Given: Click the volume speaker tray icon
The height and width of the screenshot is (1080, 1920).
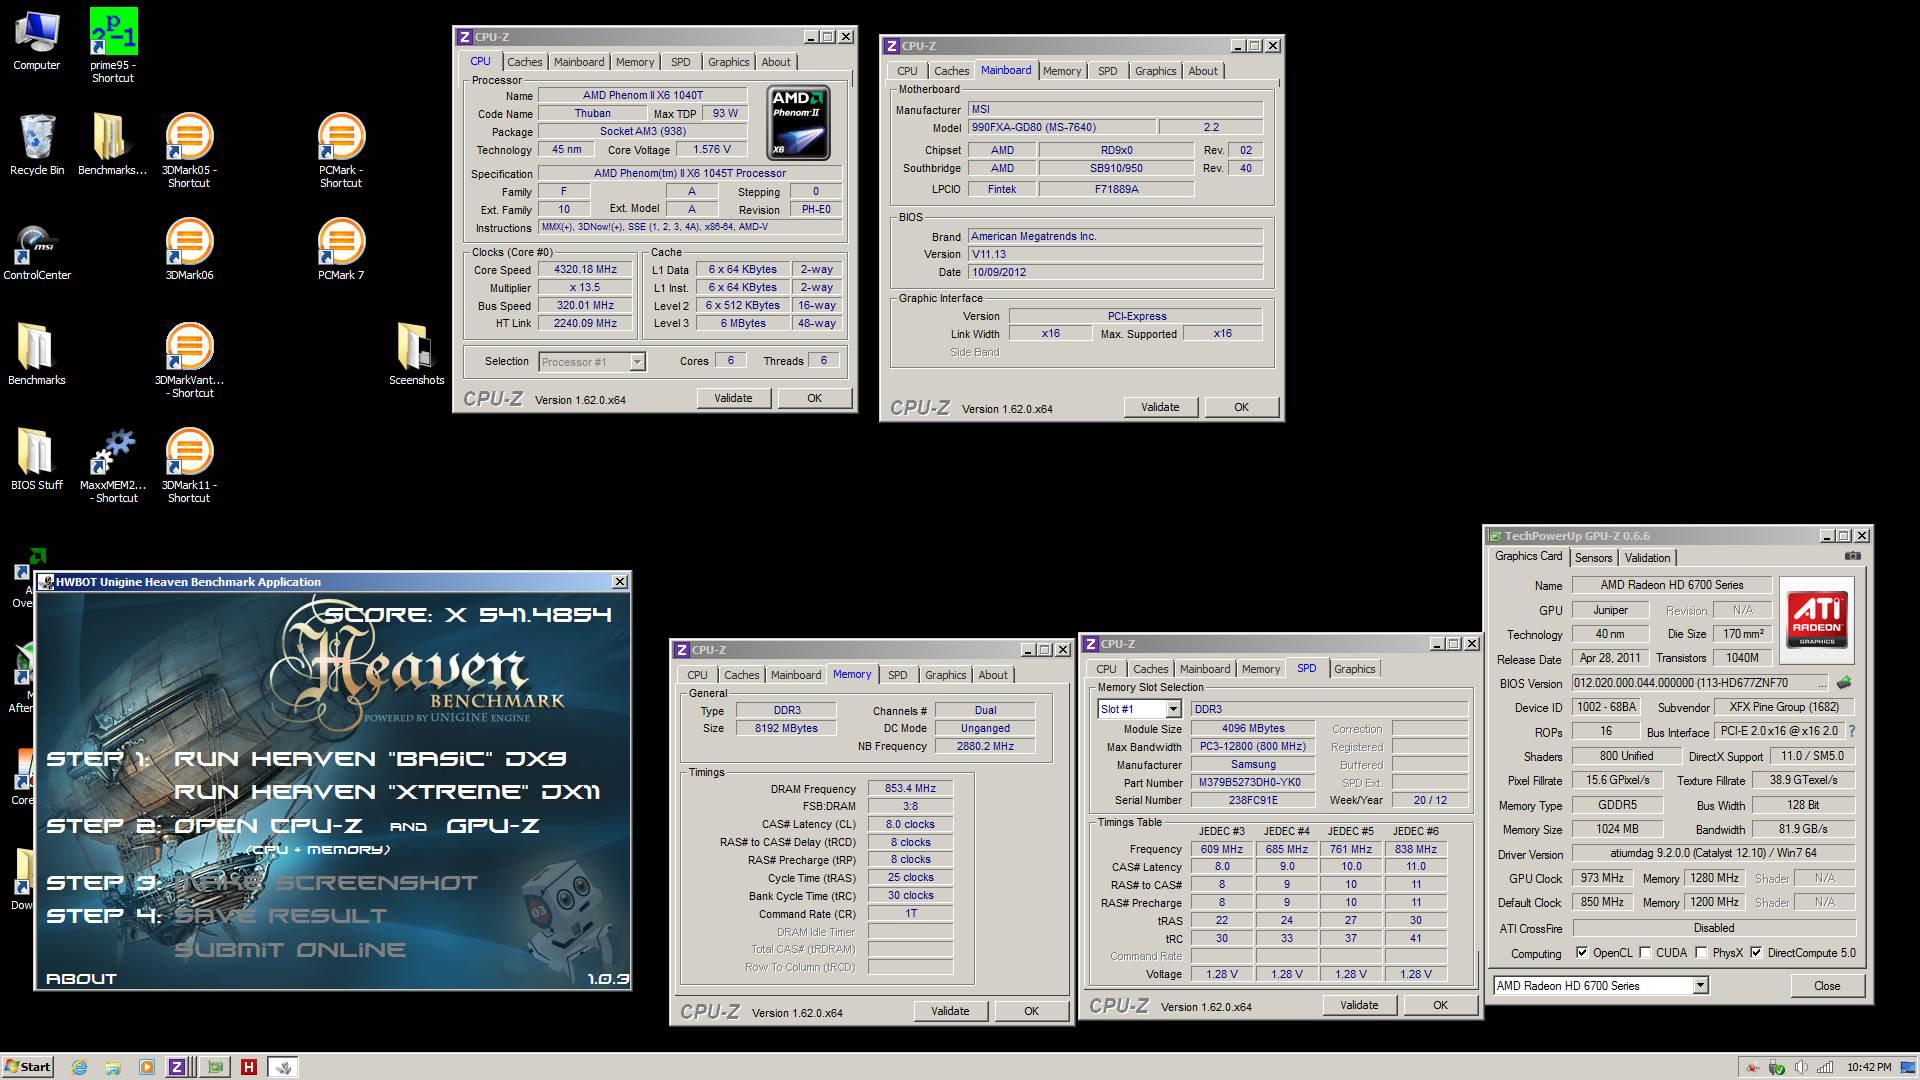Looking at the screenshot, I should pos(1801,1067).
